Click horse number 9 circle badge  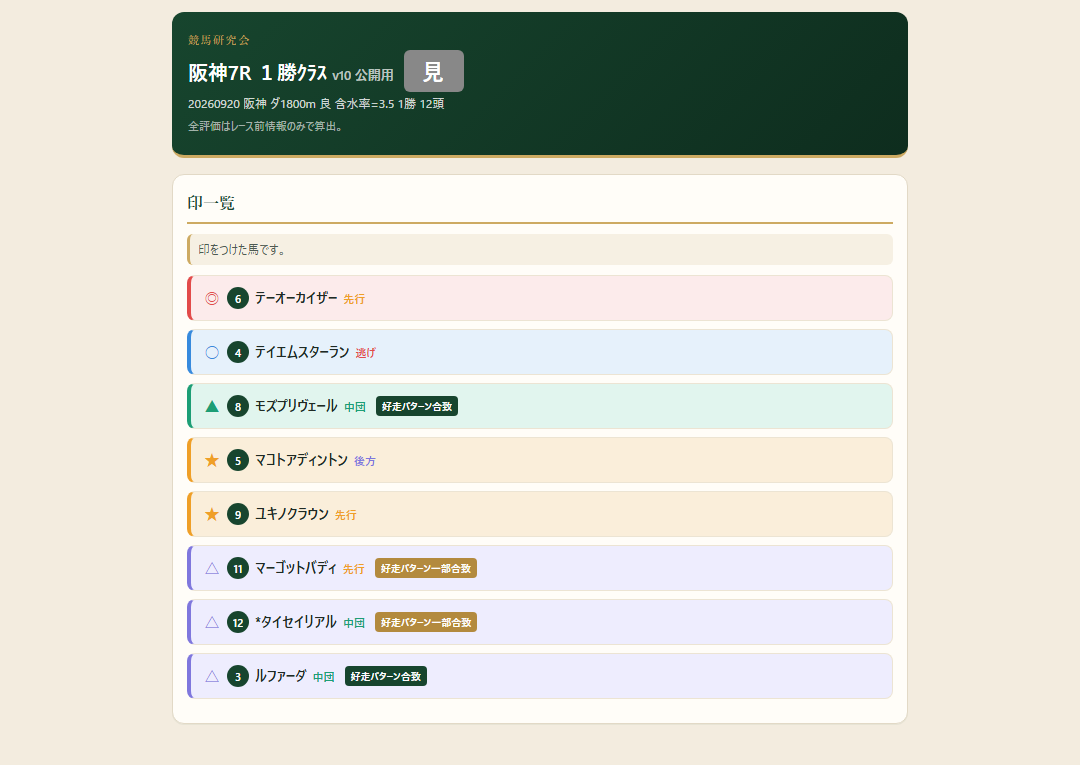pyautogui.click(x=238, y=514)
